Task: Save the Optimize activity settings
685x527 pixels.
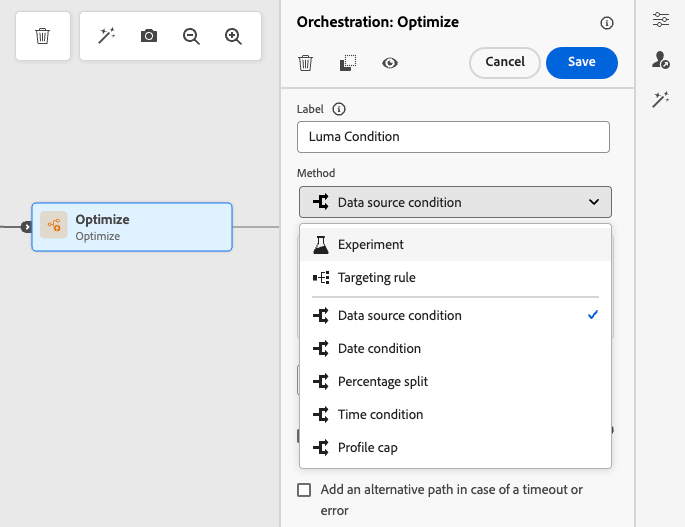Action: pos(581,62)
